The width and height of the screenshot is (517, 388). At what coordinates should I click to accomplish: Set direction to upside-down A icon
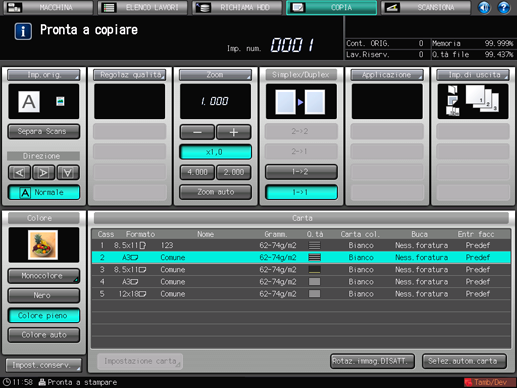click(x=68, y=172)
